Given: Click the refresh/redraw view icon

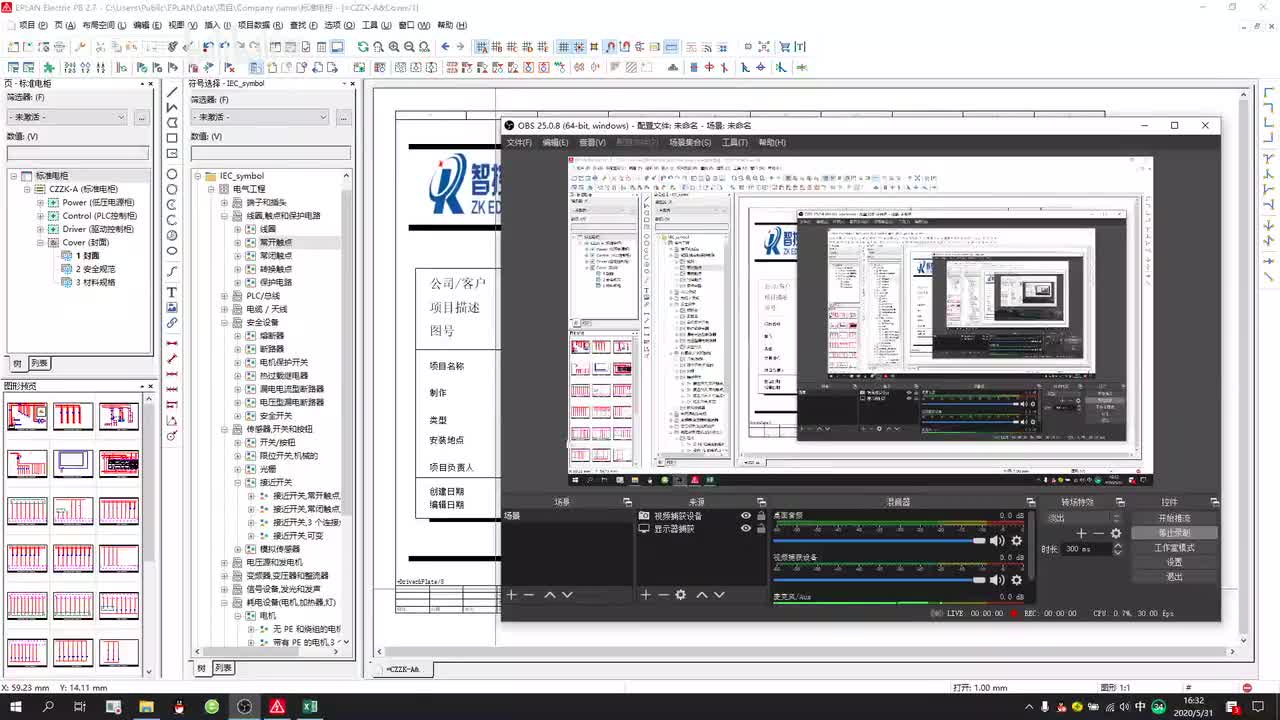Looking at the screenshot, I should click(x=363, y=47).
